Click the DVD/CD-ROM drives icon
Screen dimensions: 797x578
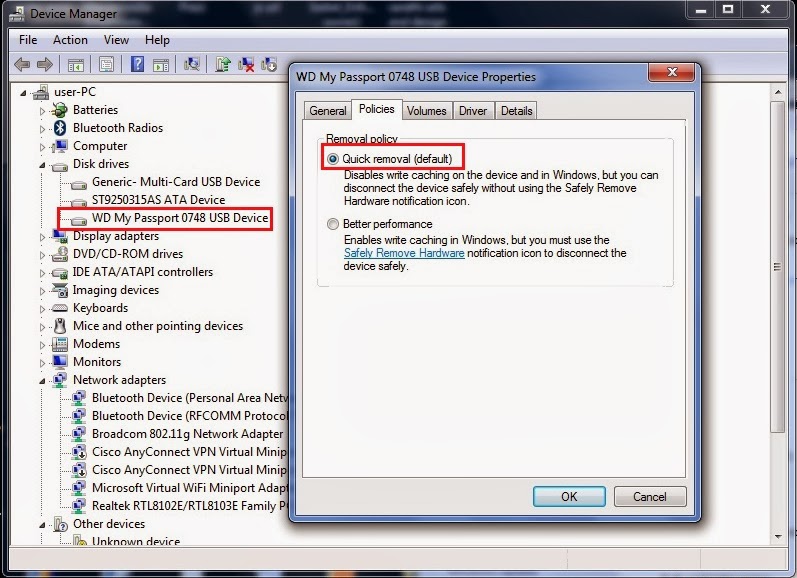coord(59,253)
